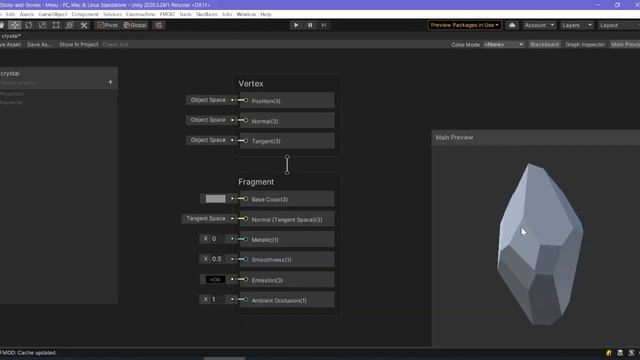Click Save Asset button
Screen dimensions: 640x360
pyautogui.click(x=10, y=44)
